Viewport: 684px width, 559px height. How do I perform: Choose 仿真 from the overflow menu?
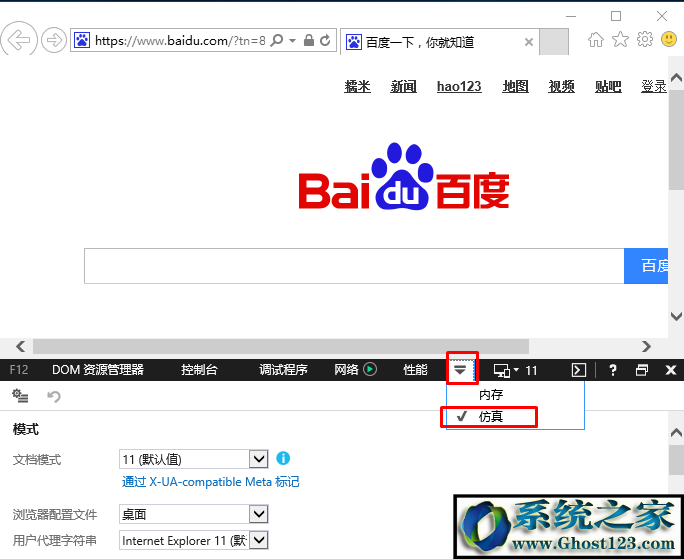click(x=491, y=417)
